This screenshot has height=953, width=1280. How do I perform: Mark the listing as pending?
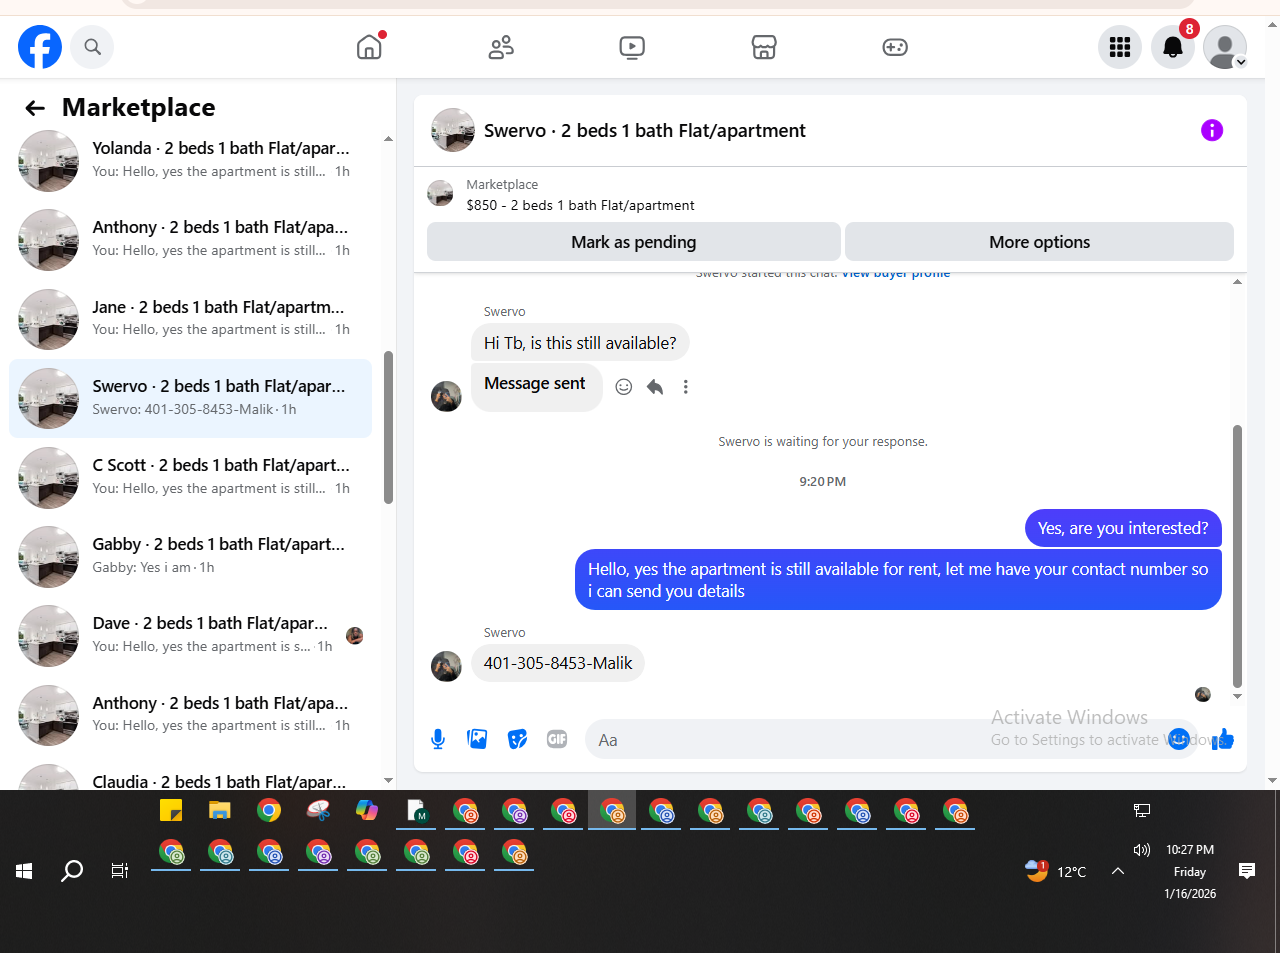pos(634,242)
